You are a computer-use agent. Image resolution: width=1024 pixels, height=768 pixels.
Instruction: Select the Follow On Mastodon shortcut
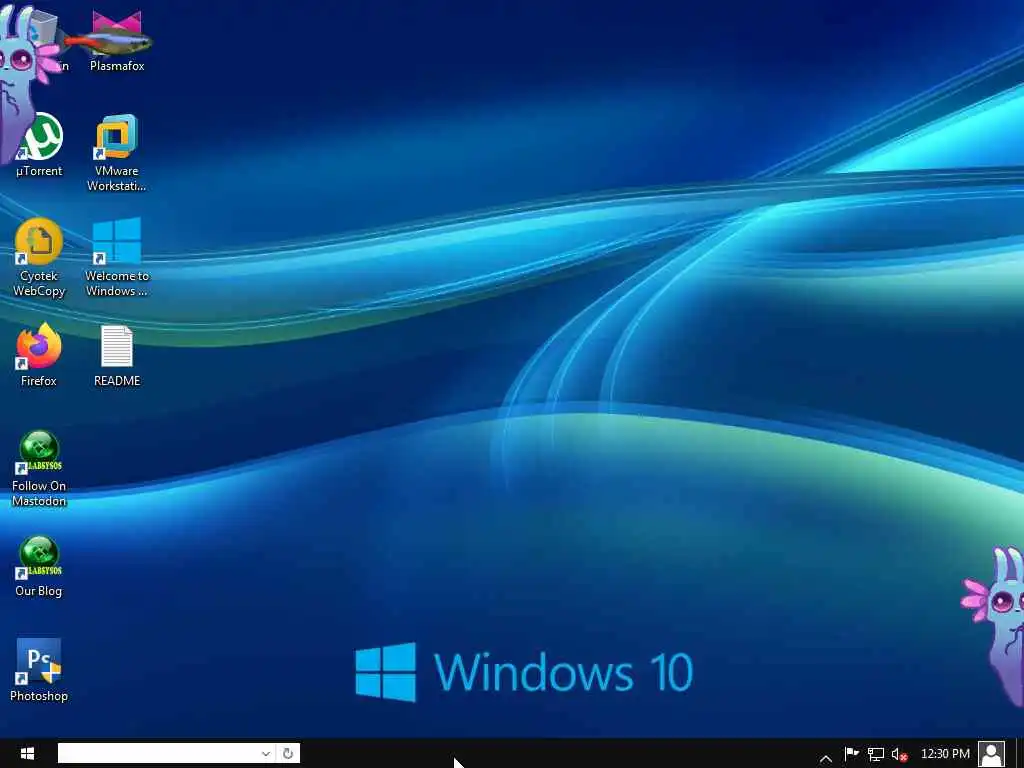point(39,469)
